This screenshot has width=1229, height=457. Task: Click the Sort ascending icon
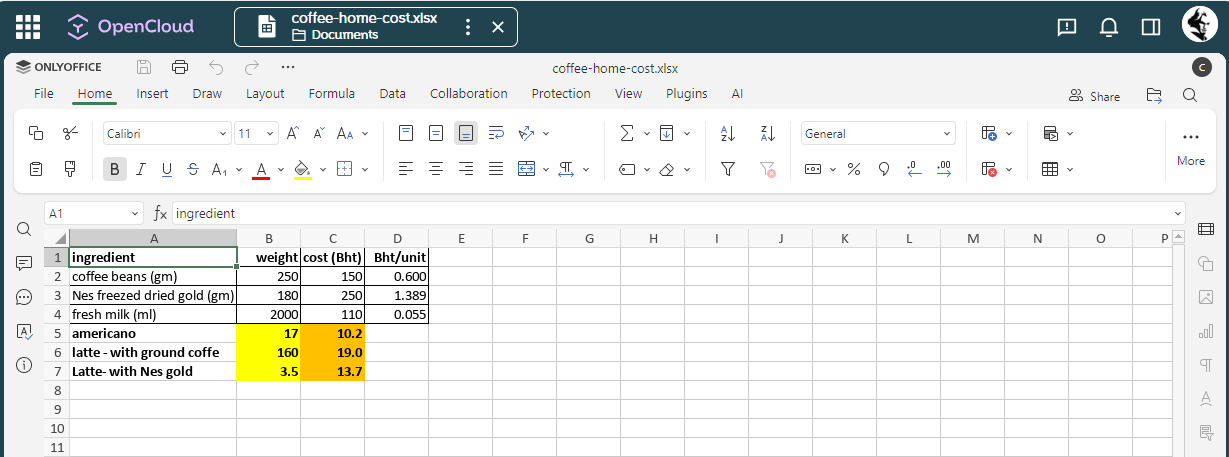pyautogui.click(x=728, y=133)
